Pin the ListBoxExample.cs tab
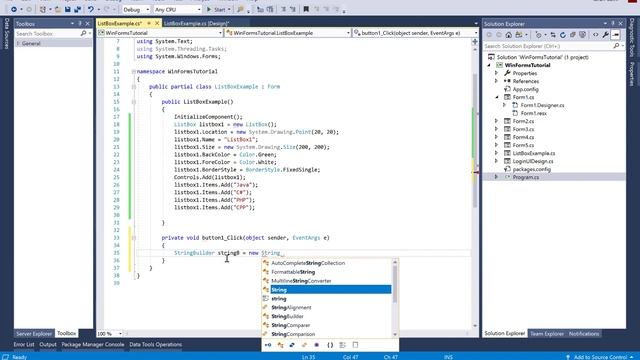This screenshot has height=360, width=640. click(x=149, y=24)
